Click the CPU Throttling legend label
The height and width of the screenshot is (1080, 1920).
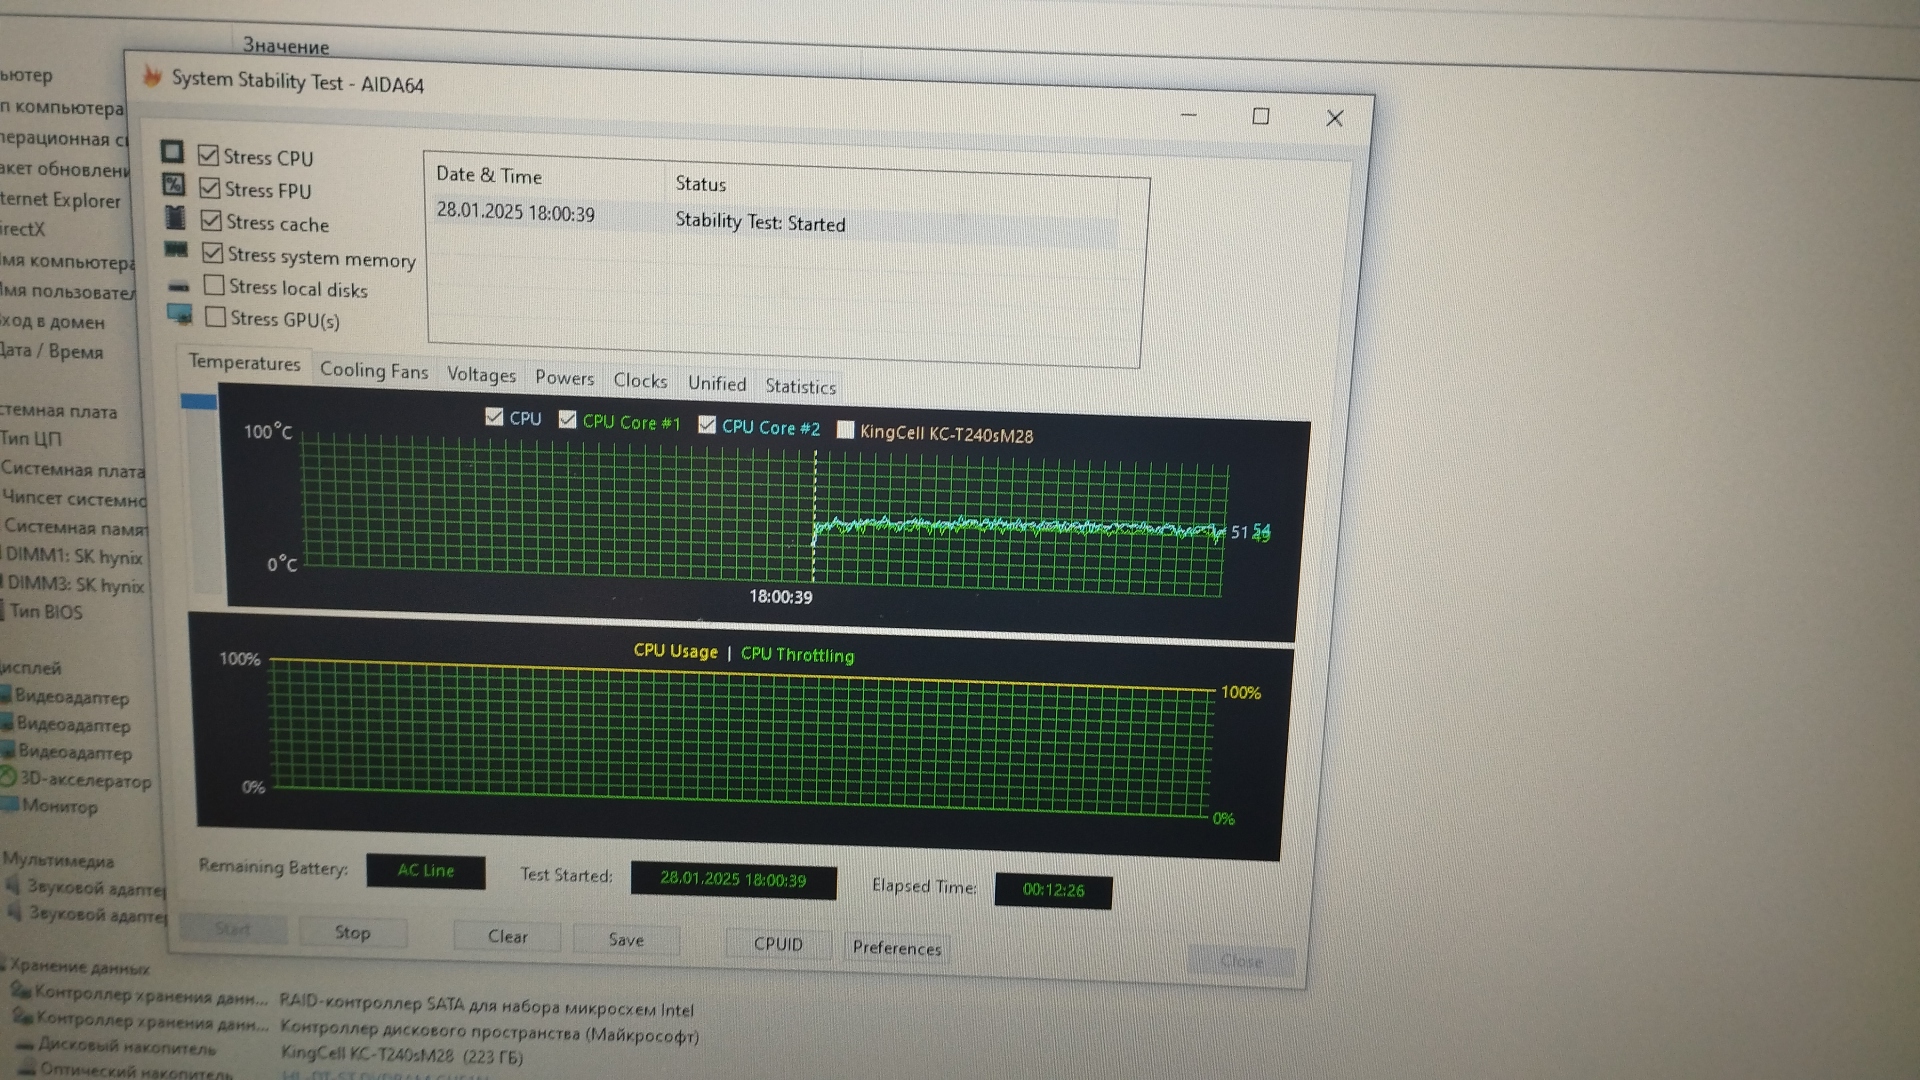[797, 655]
